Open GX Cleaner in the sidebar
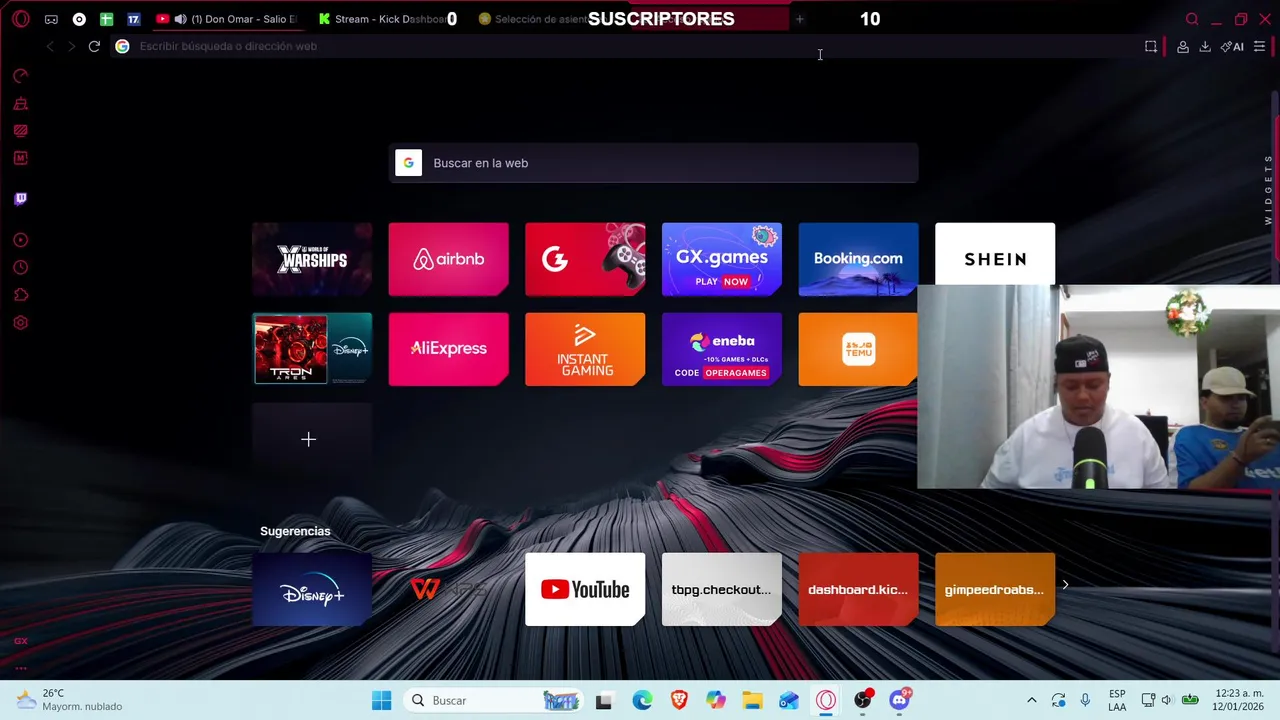Image resolution: width=1280 pixels, height=720 pixels. pyautogui.click(x=20, y=103)
